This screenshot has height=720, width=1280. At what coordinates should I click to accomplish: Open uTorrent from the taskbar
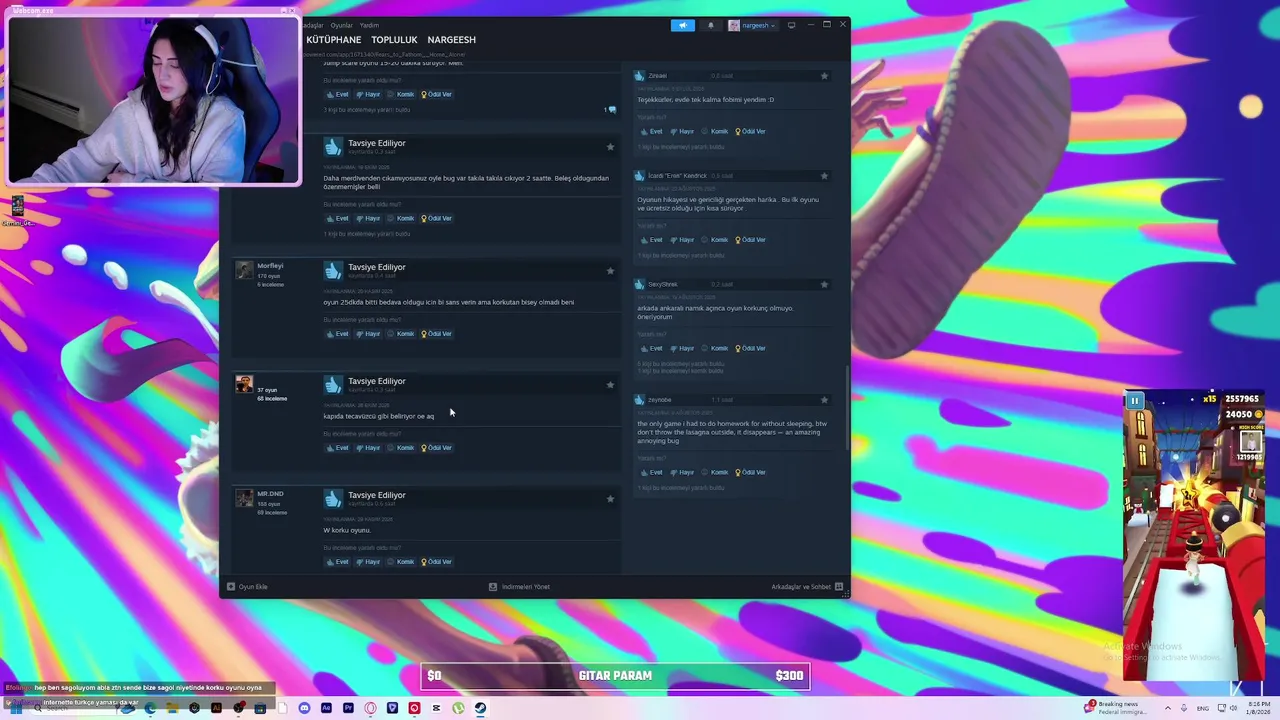(x=458, y=708)
